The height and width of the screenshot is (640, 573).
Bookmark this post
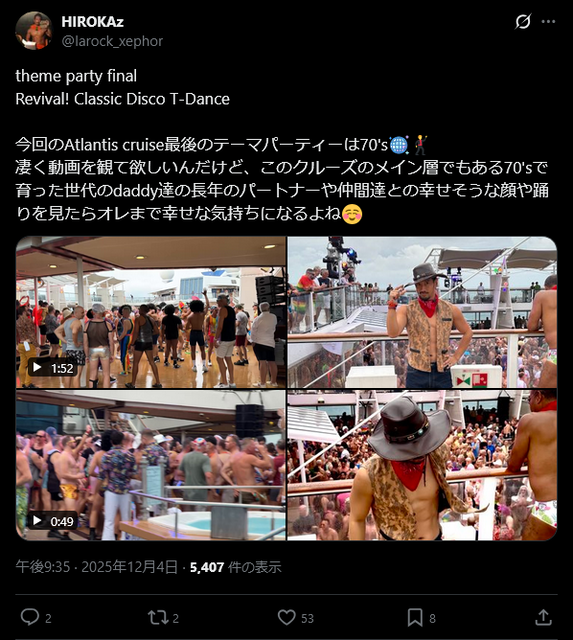tap(415, 617)
